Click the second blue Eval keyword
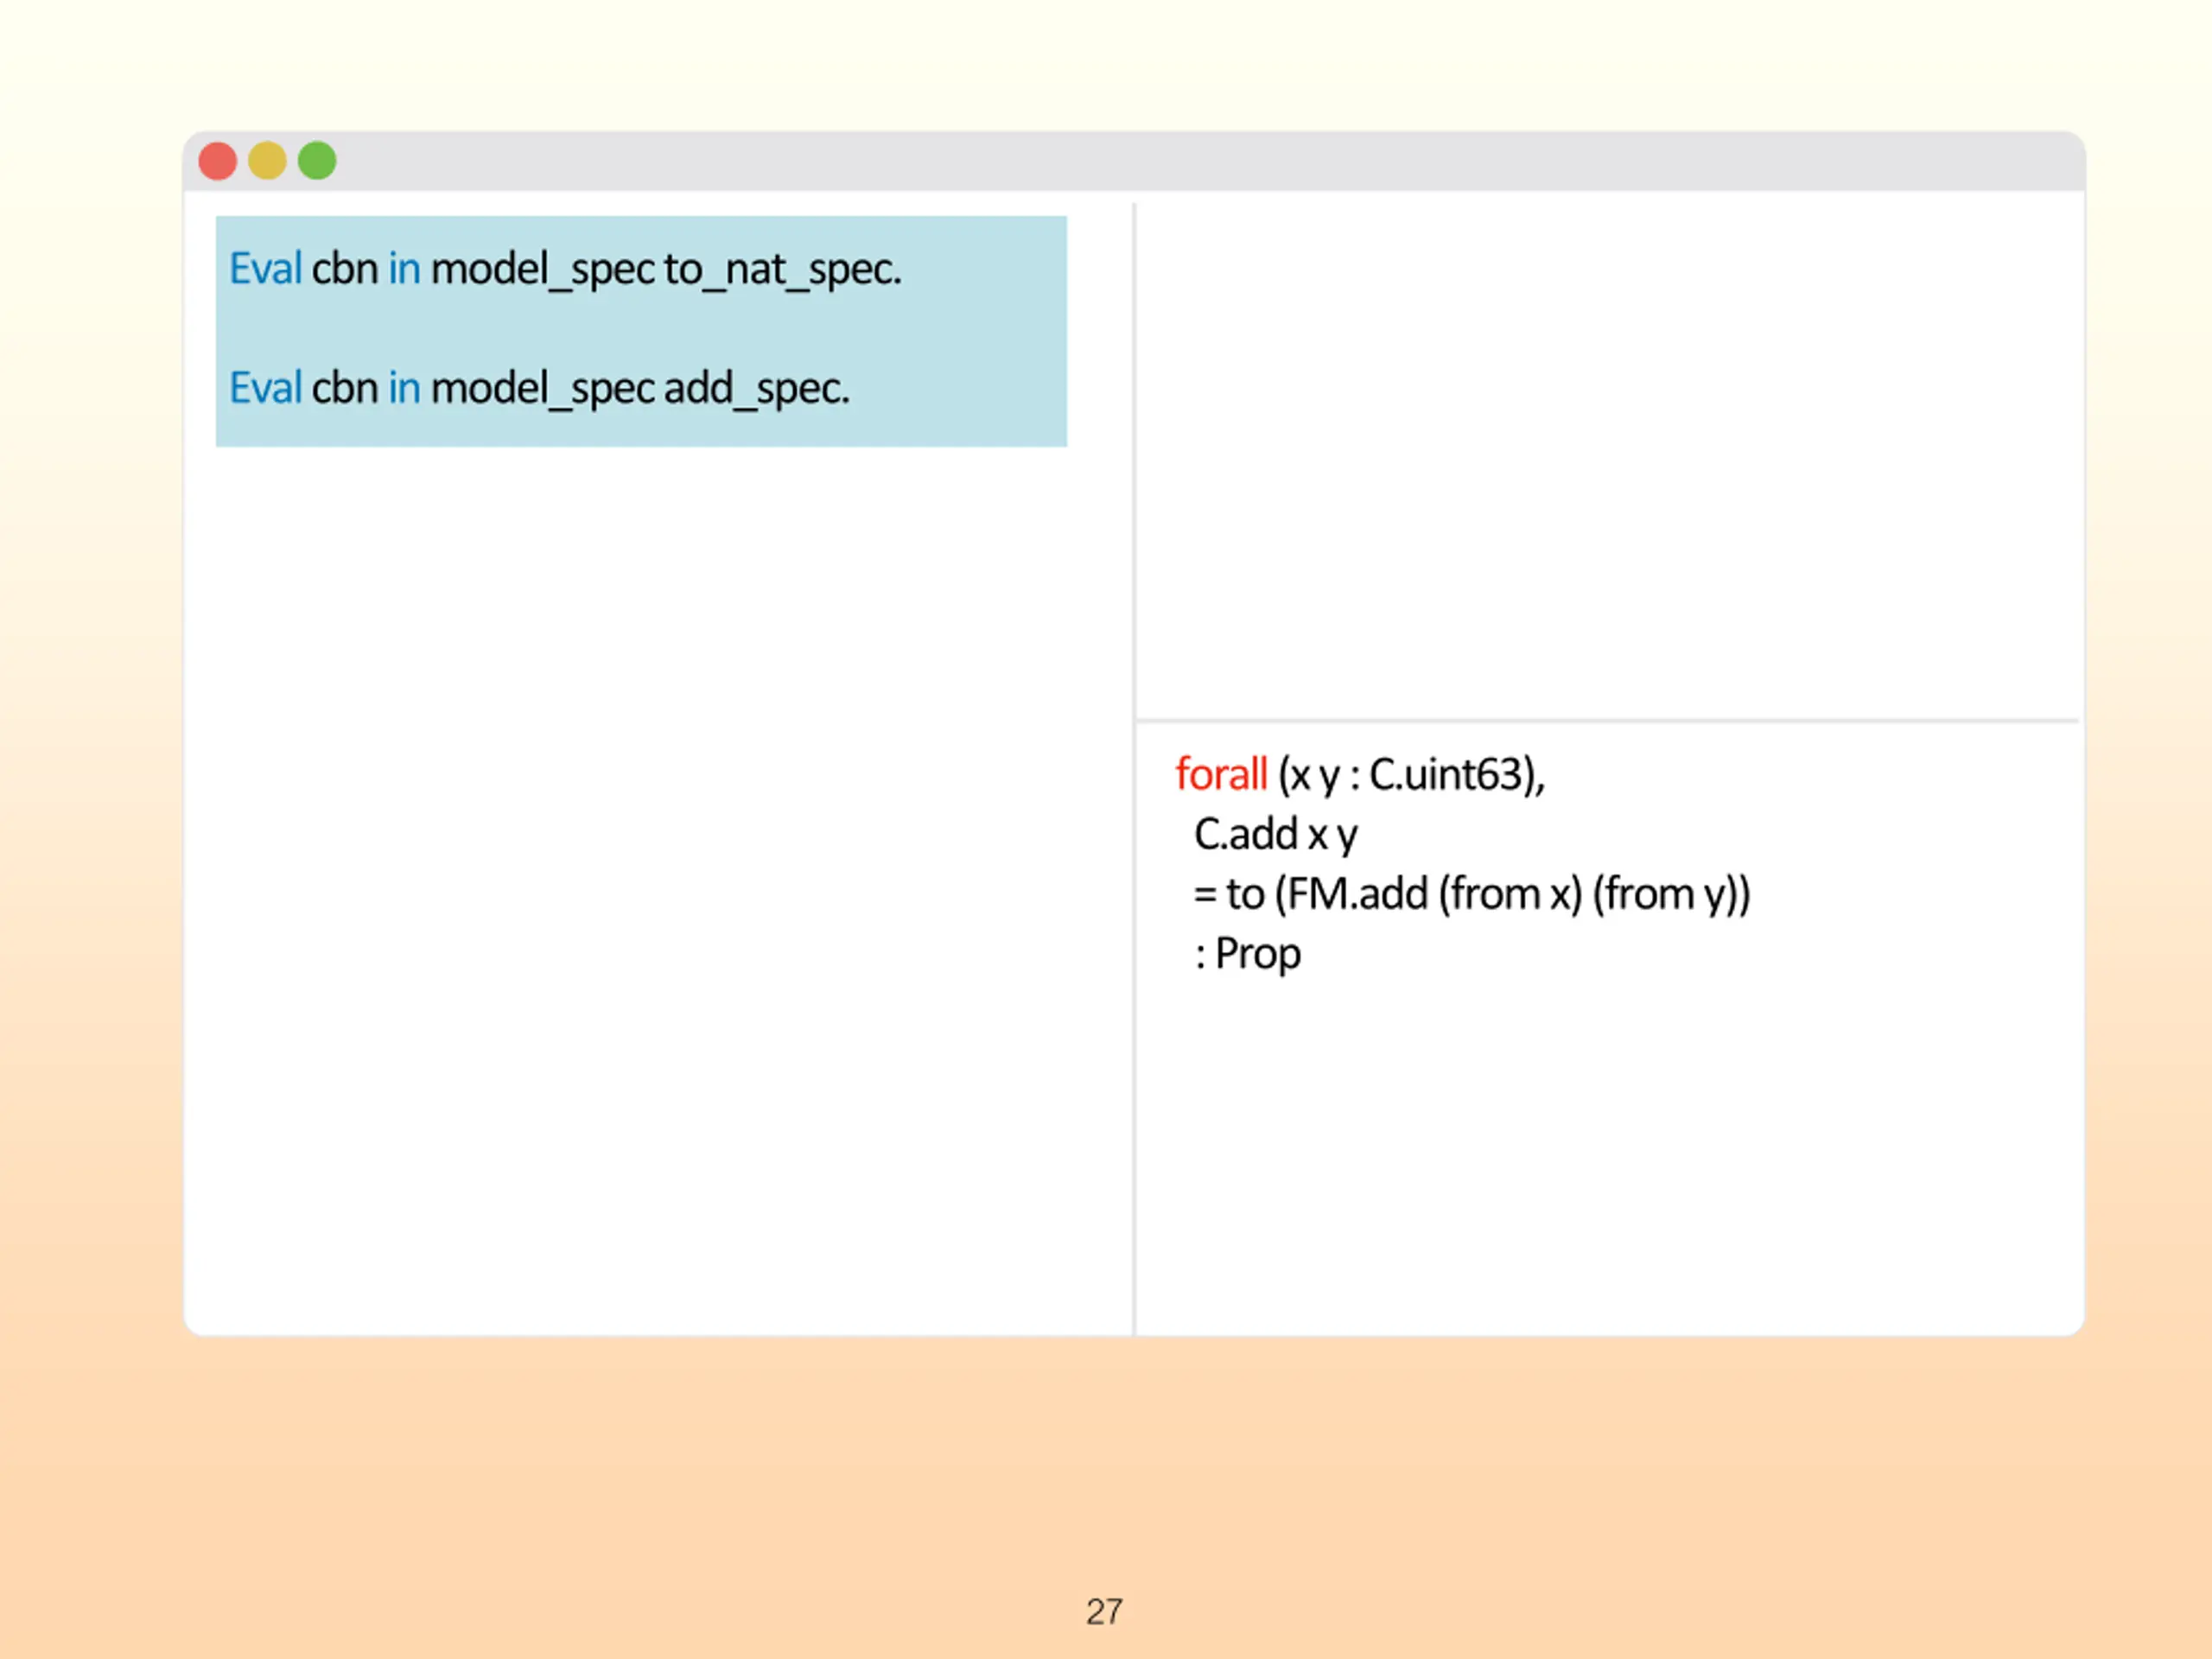This screenshot has width=2212, height=1659. 265,387
